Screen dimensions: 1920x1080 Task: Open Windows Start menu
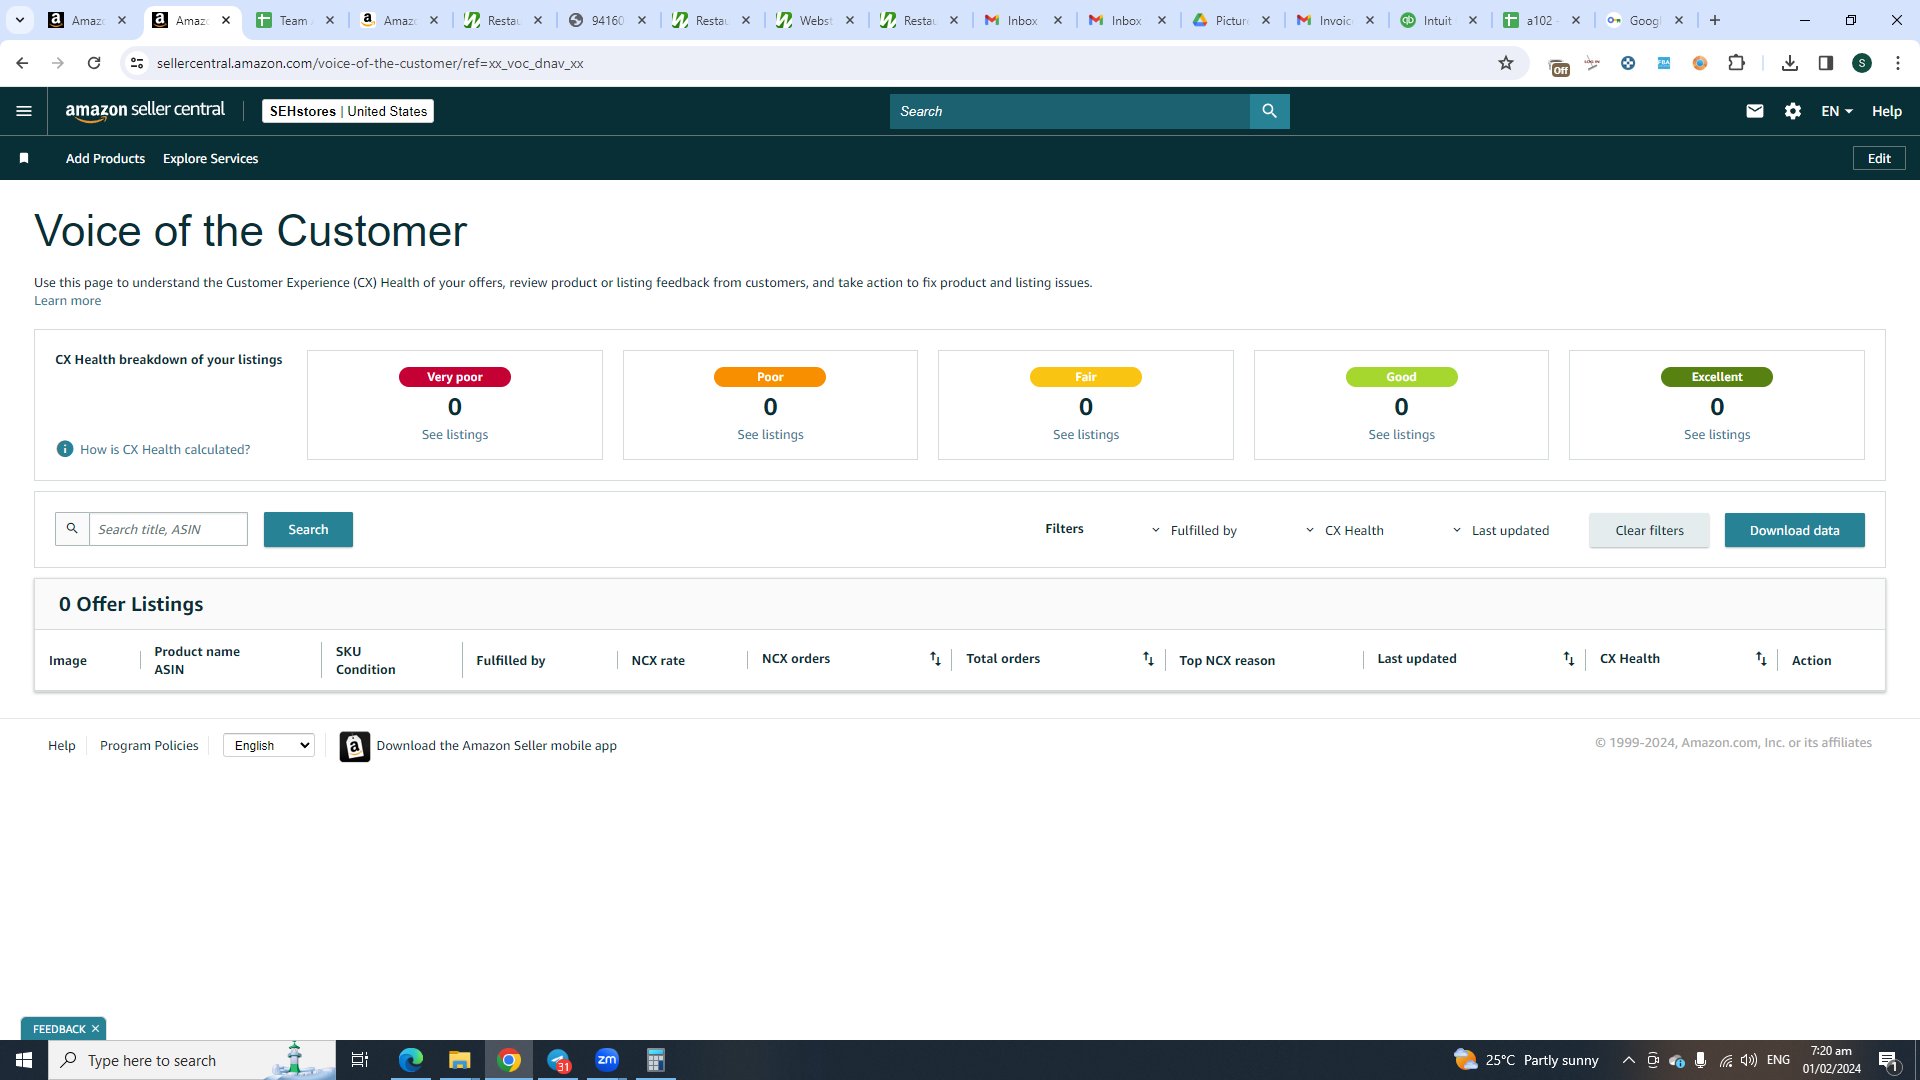[24, 1060]
